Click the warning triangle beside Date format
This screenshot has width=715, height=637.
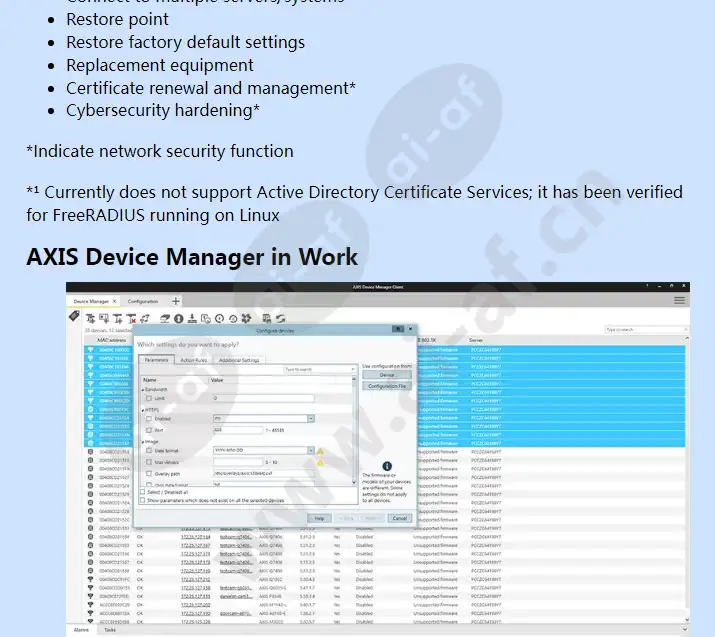tap(320, 451)
